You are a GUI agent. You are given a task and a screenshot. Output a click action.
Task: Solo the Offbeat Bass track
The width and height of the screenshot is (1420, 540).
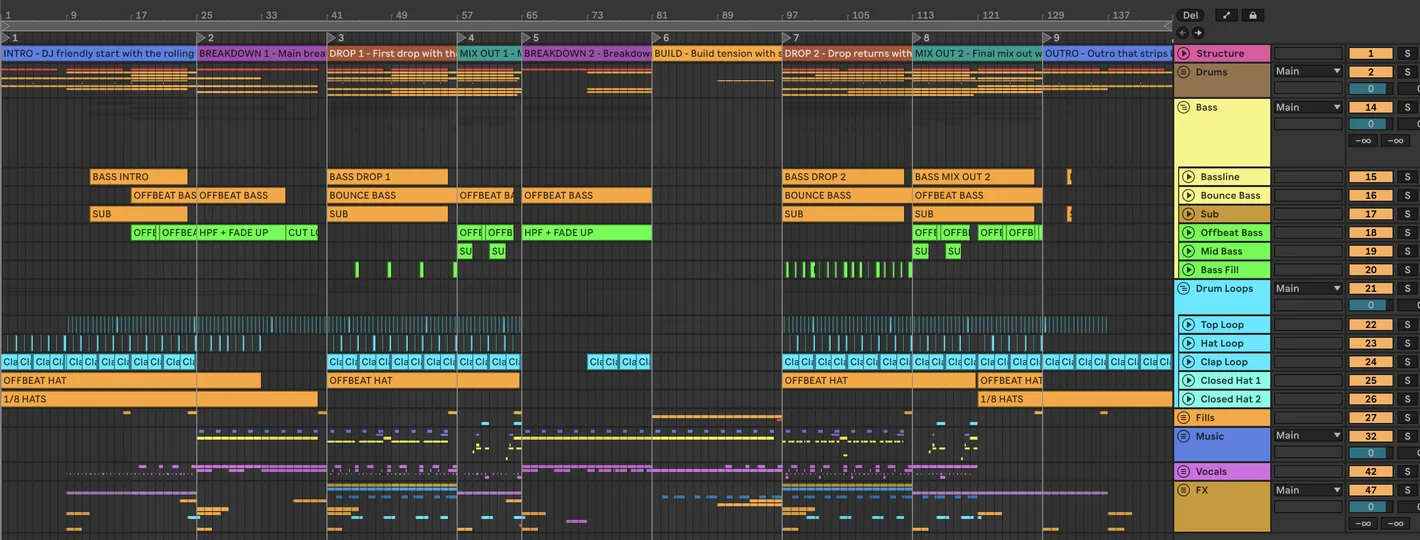tap(1406, 232)
